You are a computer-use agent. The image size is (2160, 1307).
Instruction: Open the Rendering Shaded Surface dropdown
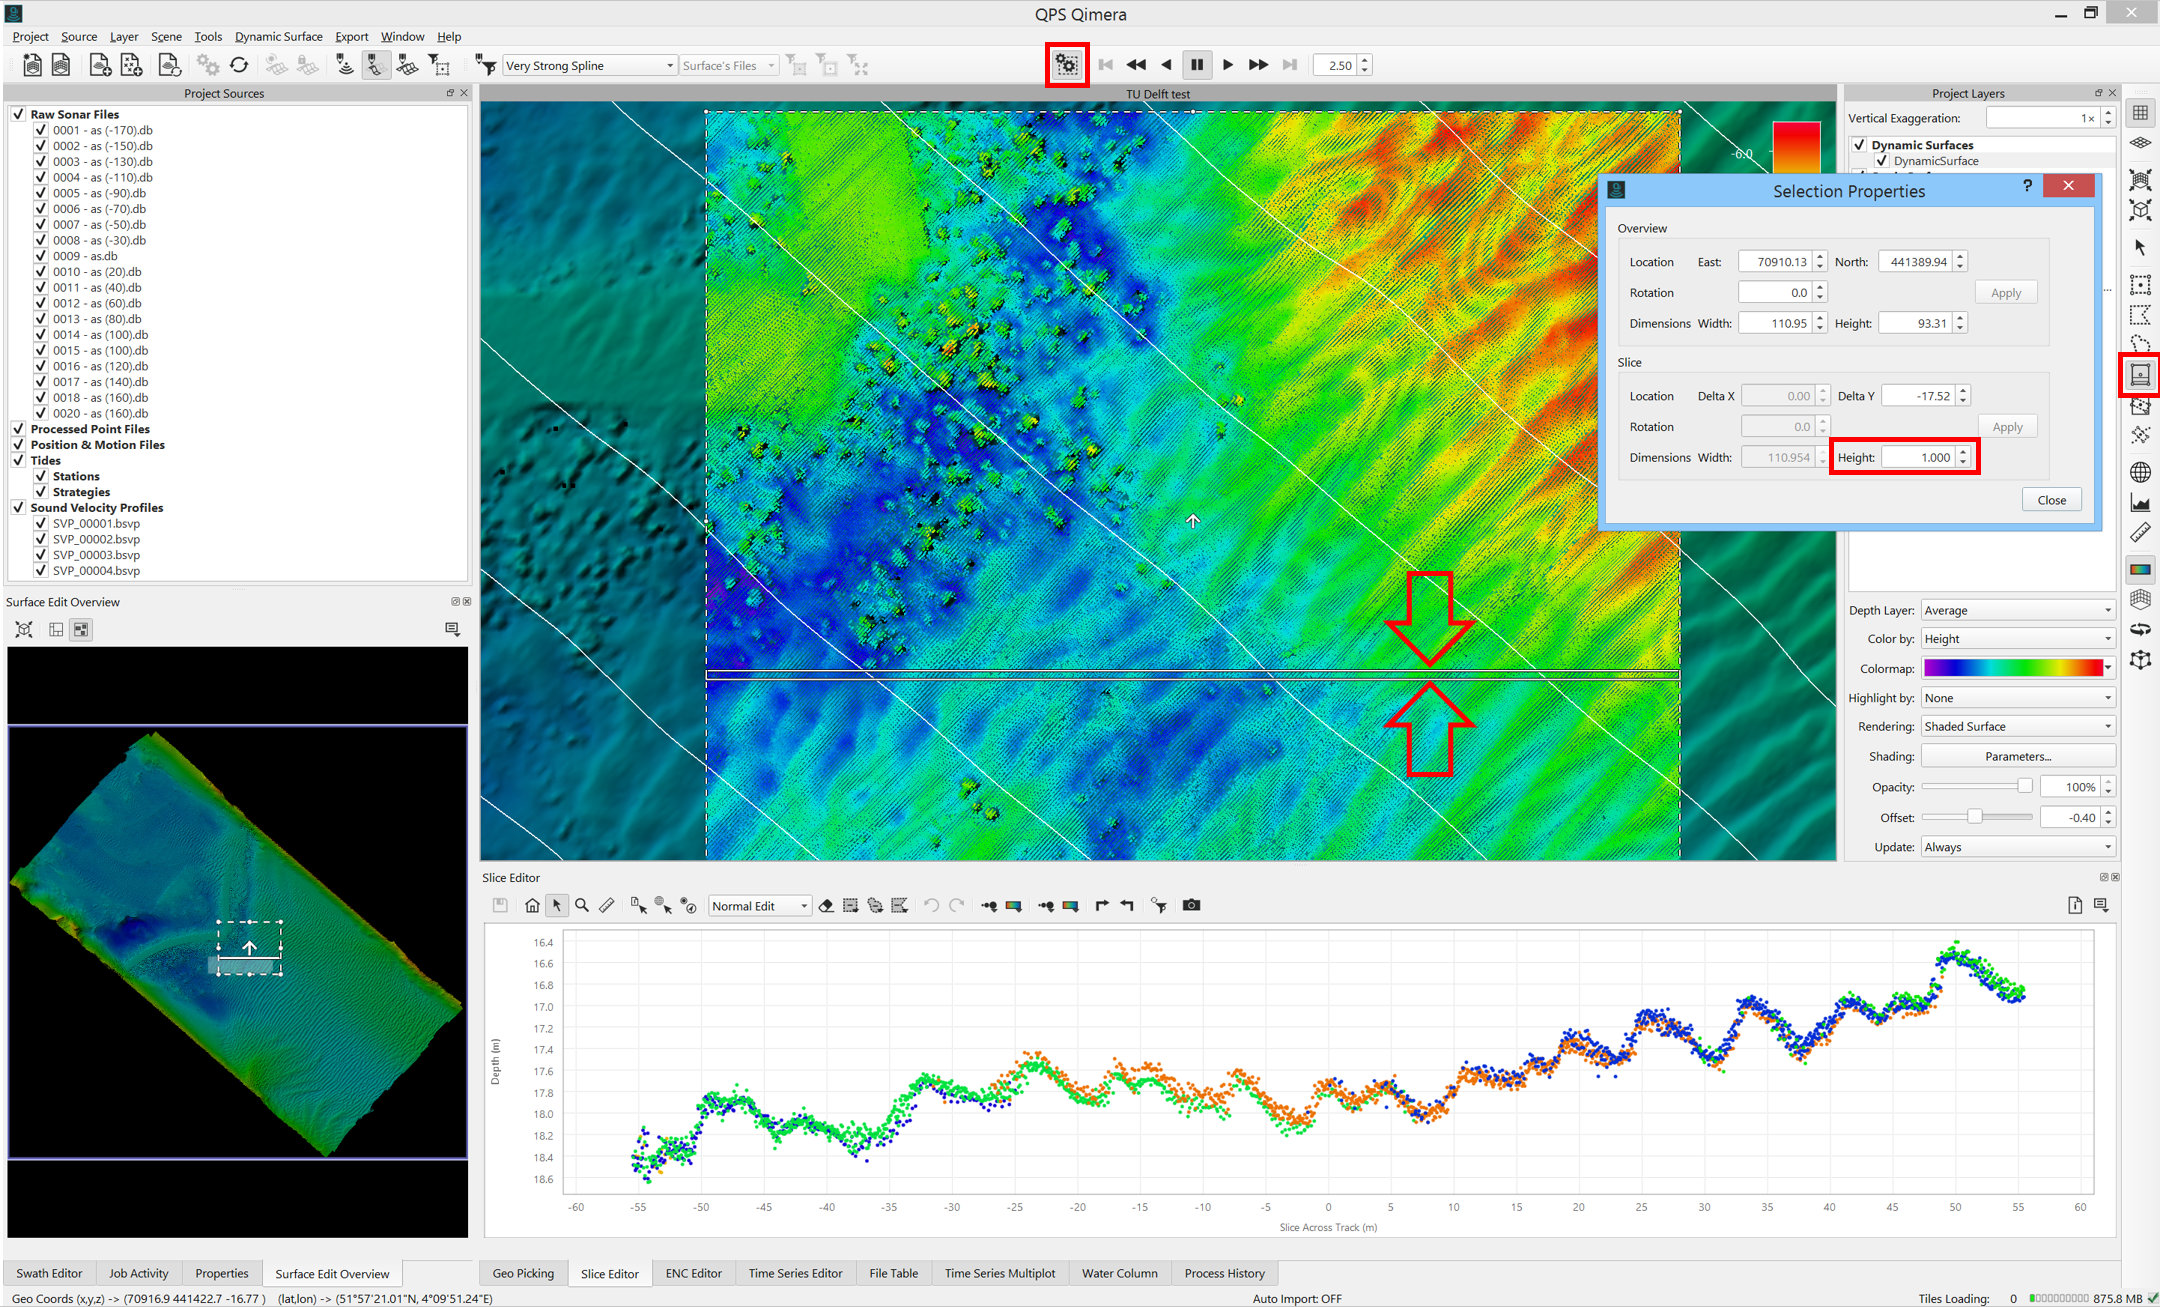[2017, 726]
